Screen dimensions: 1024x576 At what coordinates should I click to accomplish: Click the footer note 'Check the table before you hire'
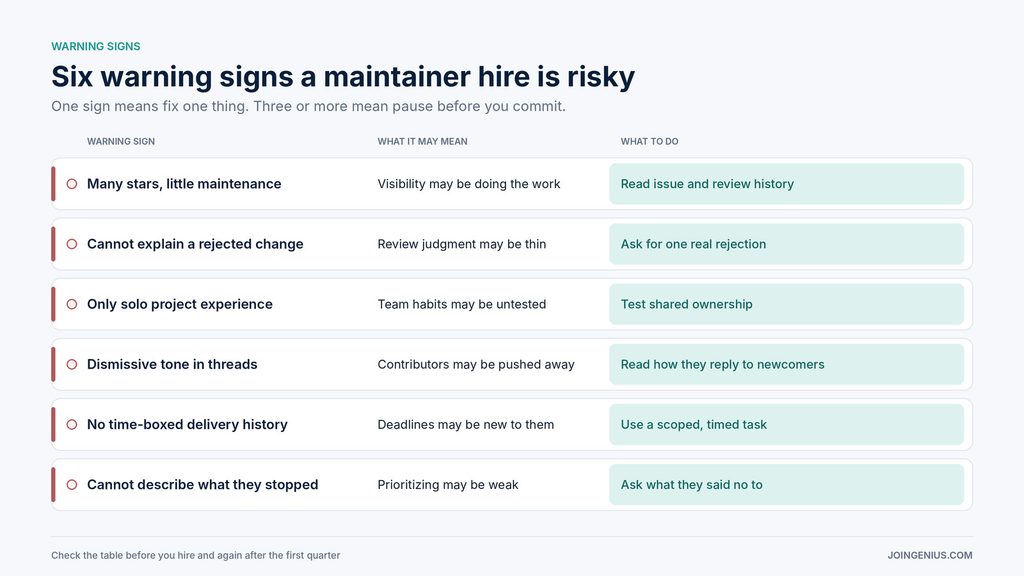click(196, 555)
